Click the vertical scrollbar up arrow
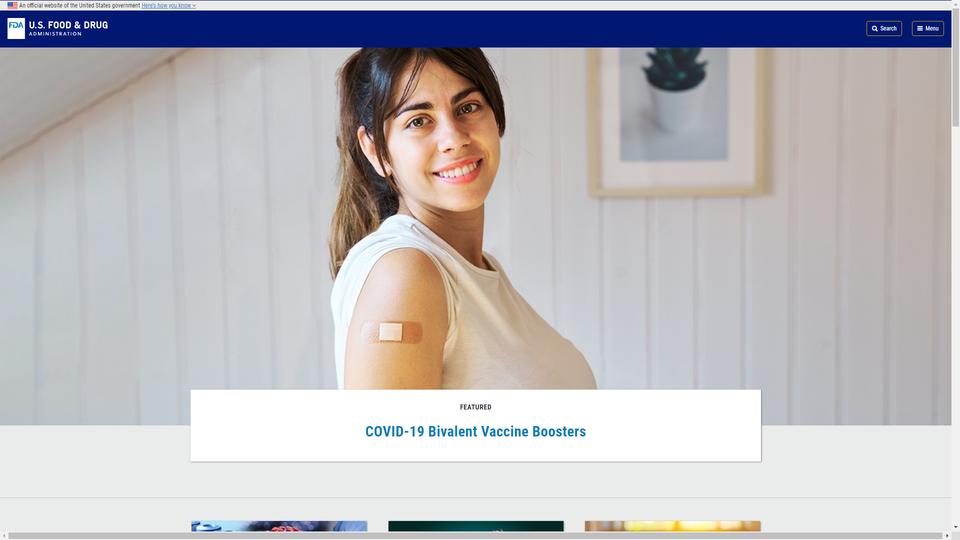Screen dimensions: 960x540 (x=956, y=4)
